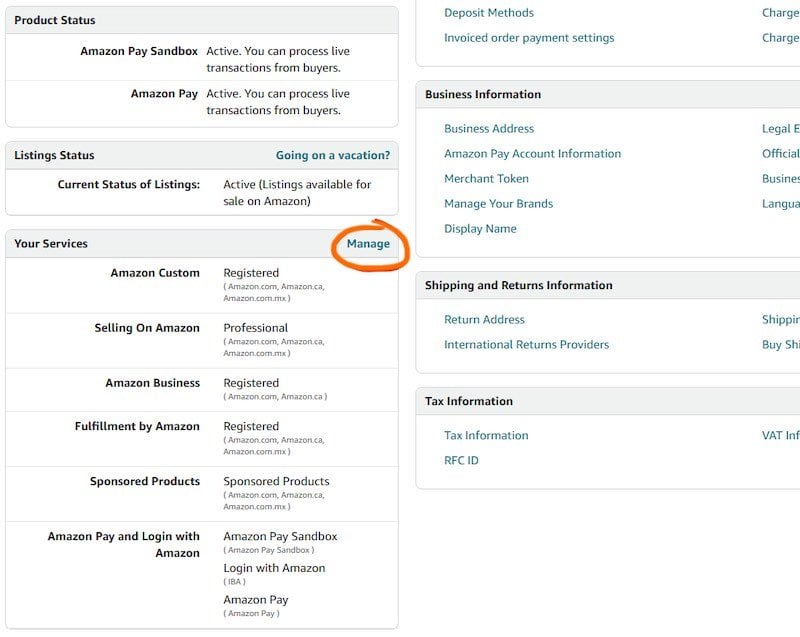Open the Going on a vacation? link

click(x=333, y=155)
